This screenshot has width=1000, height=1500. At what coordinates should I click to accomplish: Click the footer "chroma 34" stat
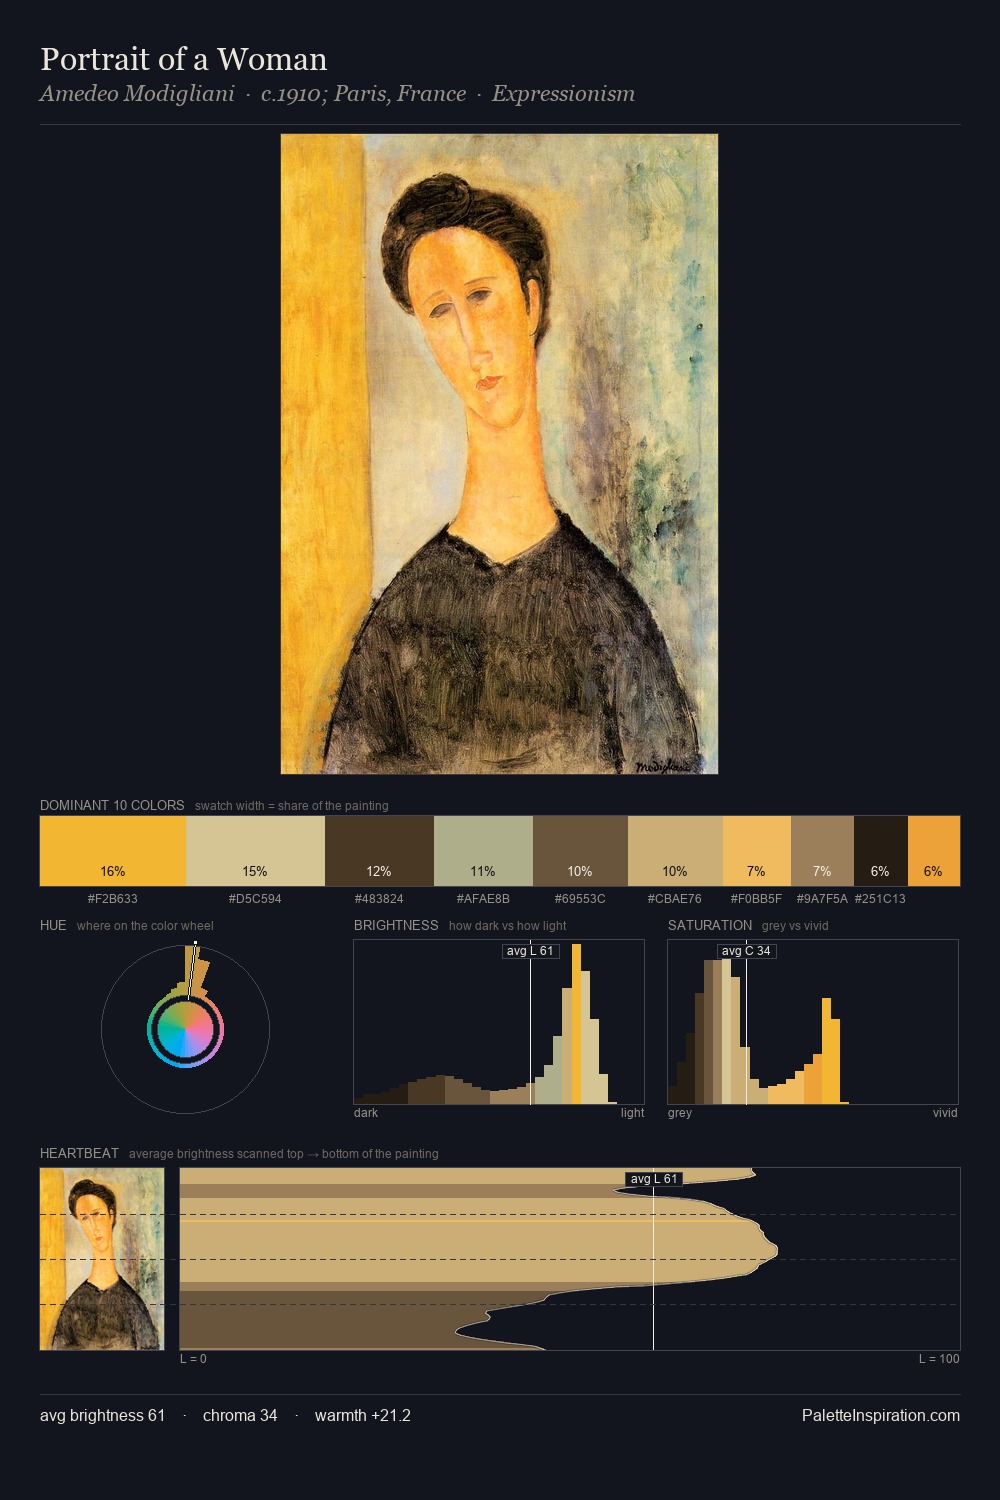pyautogui.click(x=240, y=1415)
